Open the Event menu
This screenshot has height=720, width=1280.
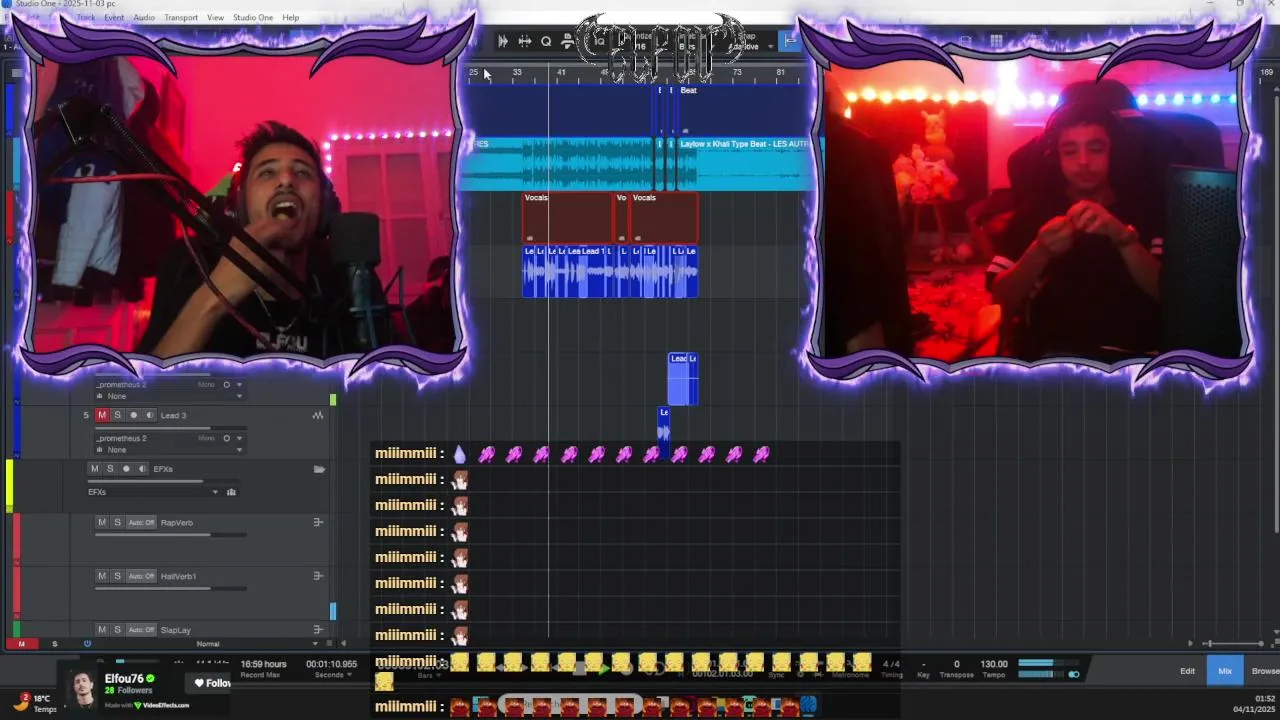point(114,18)
